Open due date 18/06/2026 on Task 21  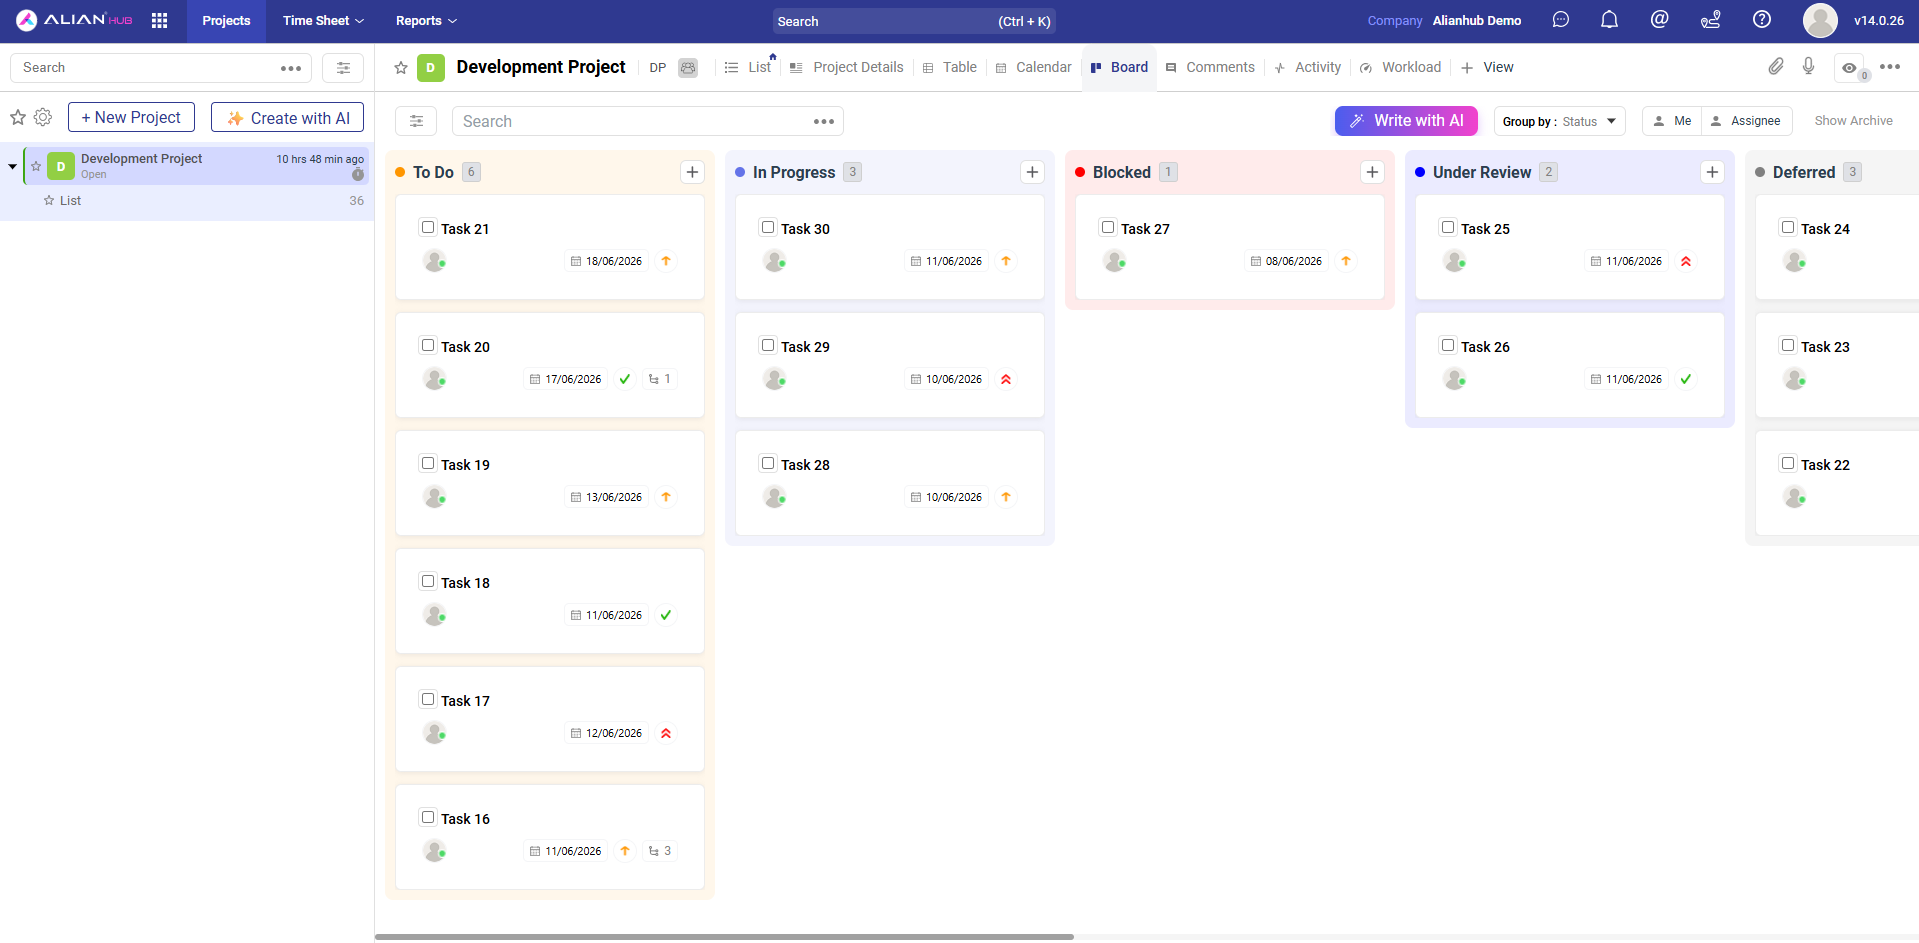tap(606, 261)
